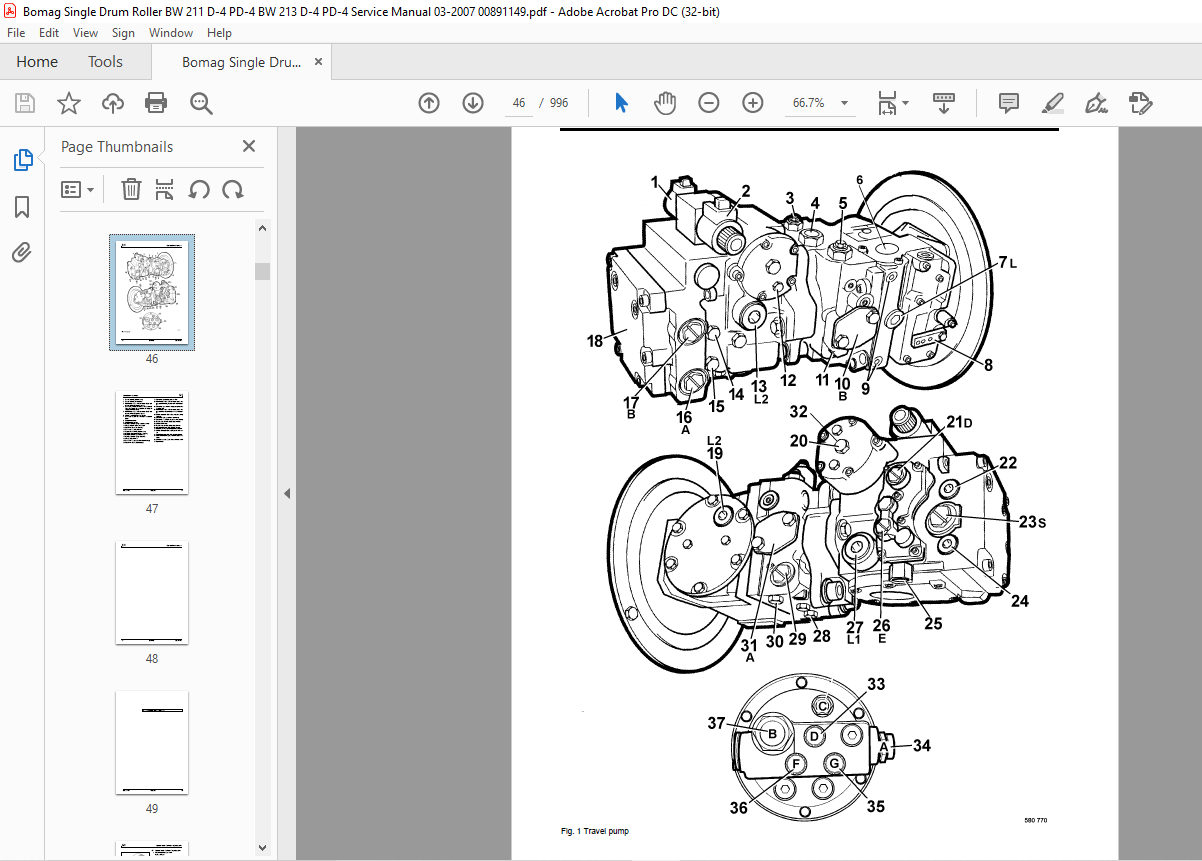Open the thumbnails options dropdown menu

78,189
